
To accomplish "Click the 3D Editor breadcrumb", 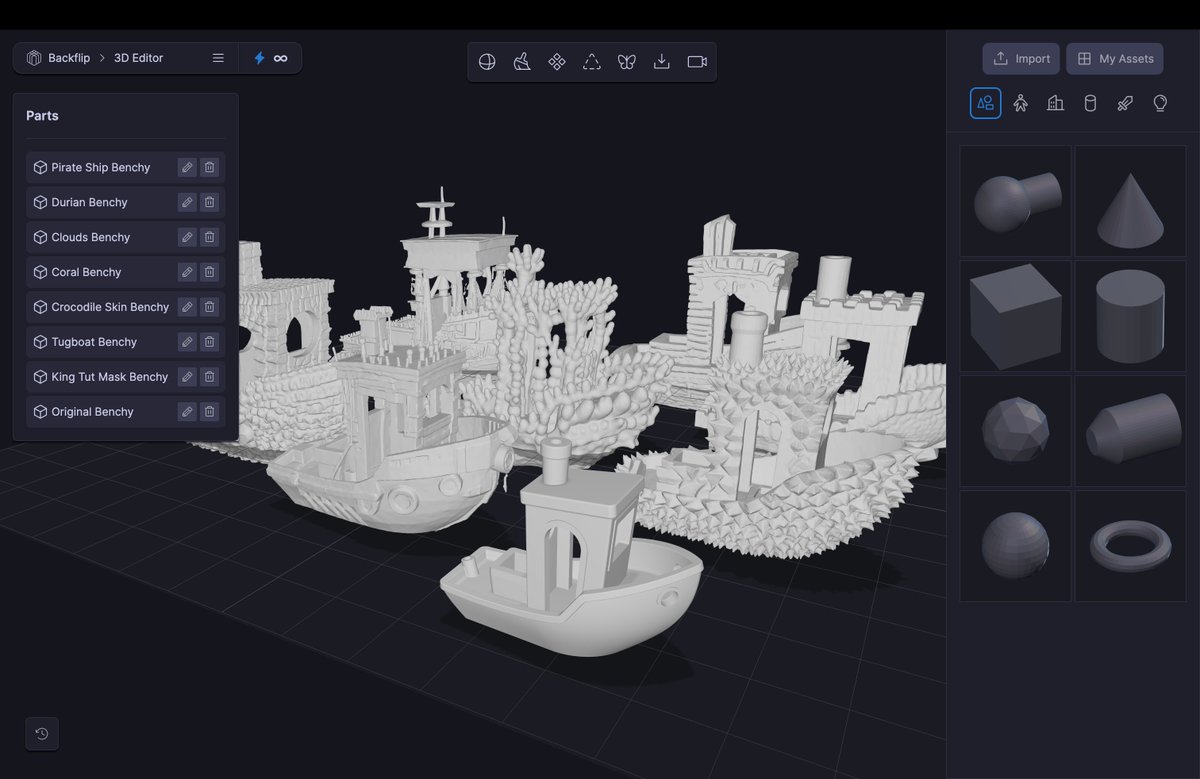I will pyautogui.click(x=138, y=58).
